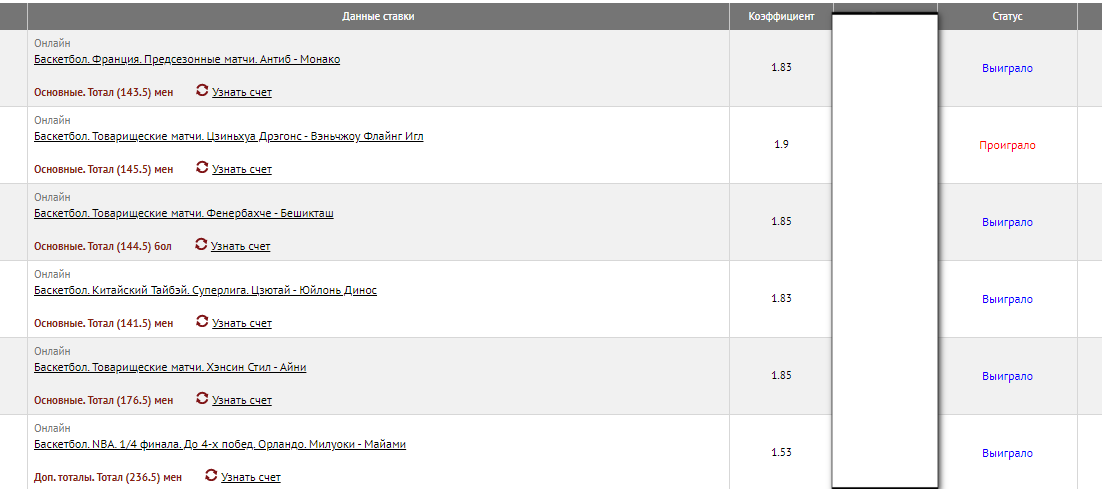Viewport: 1102px width, 489px height.
Task: Open NBA Милуоки - Майами match link
Action: [220, 445]
